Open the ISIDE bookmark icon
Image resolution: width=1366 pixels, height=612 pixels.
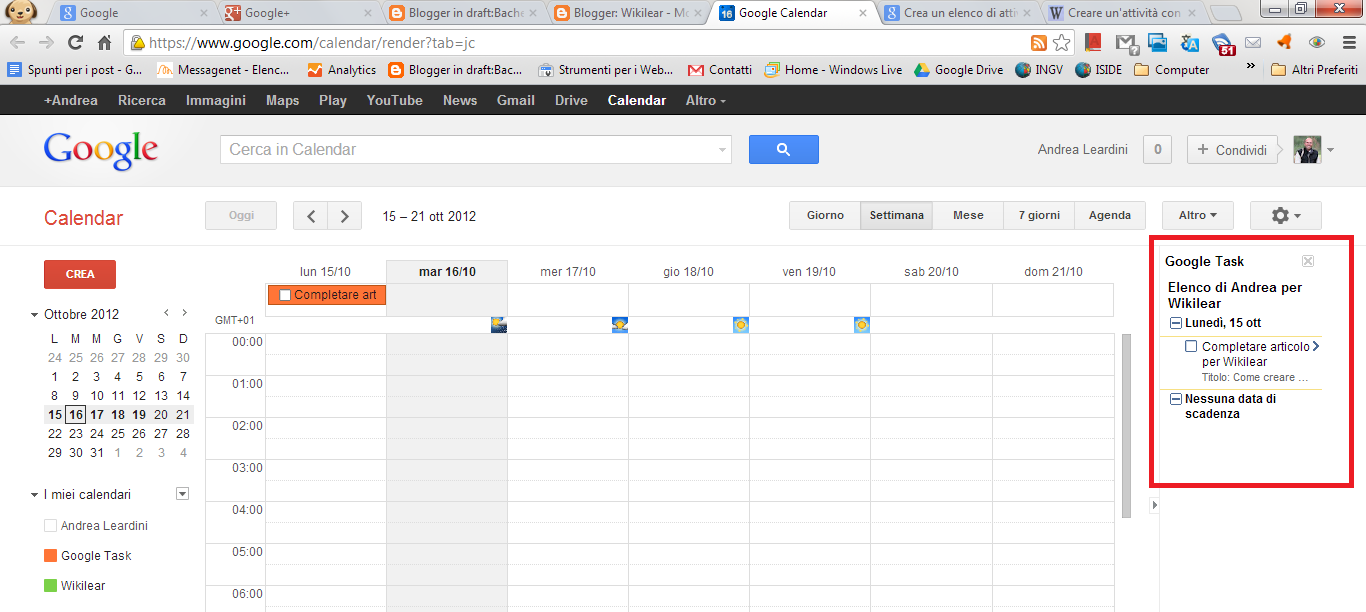pos(1085,69)
